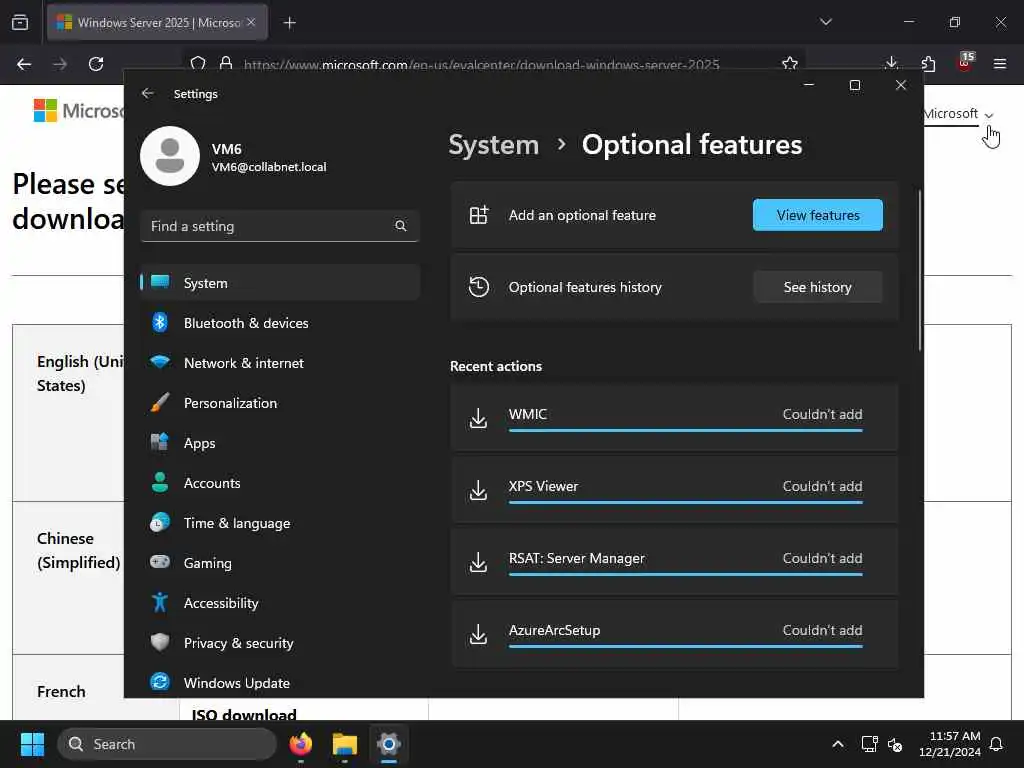The image size is (1024, 768).
Task: Open Firefox downloads panel
Action: click(891, 64)
